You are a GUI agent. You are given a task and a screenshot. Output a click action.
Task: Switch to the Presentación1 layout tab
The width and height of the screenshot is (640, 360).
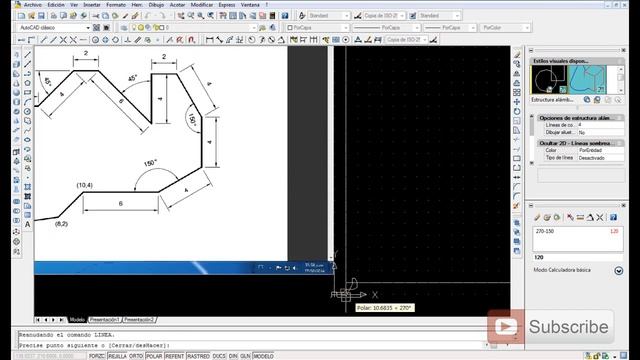105,320
